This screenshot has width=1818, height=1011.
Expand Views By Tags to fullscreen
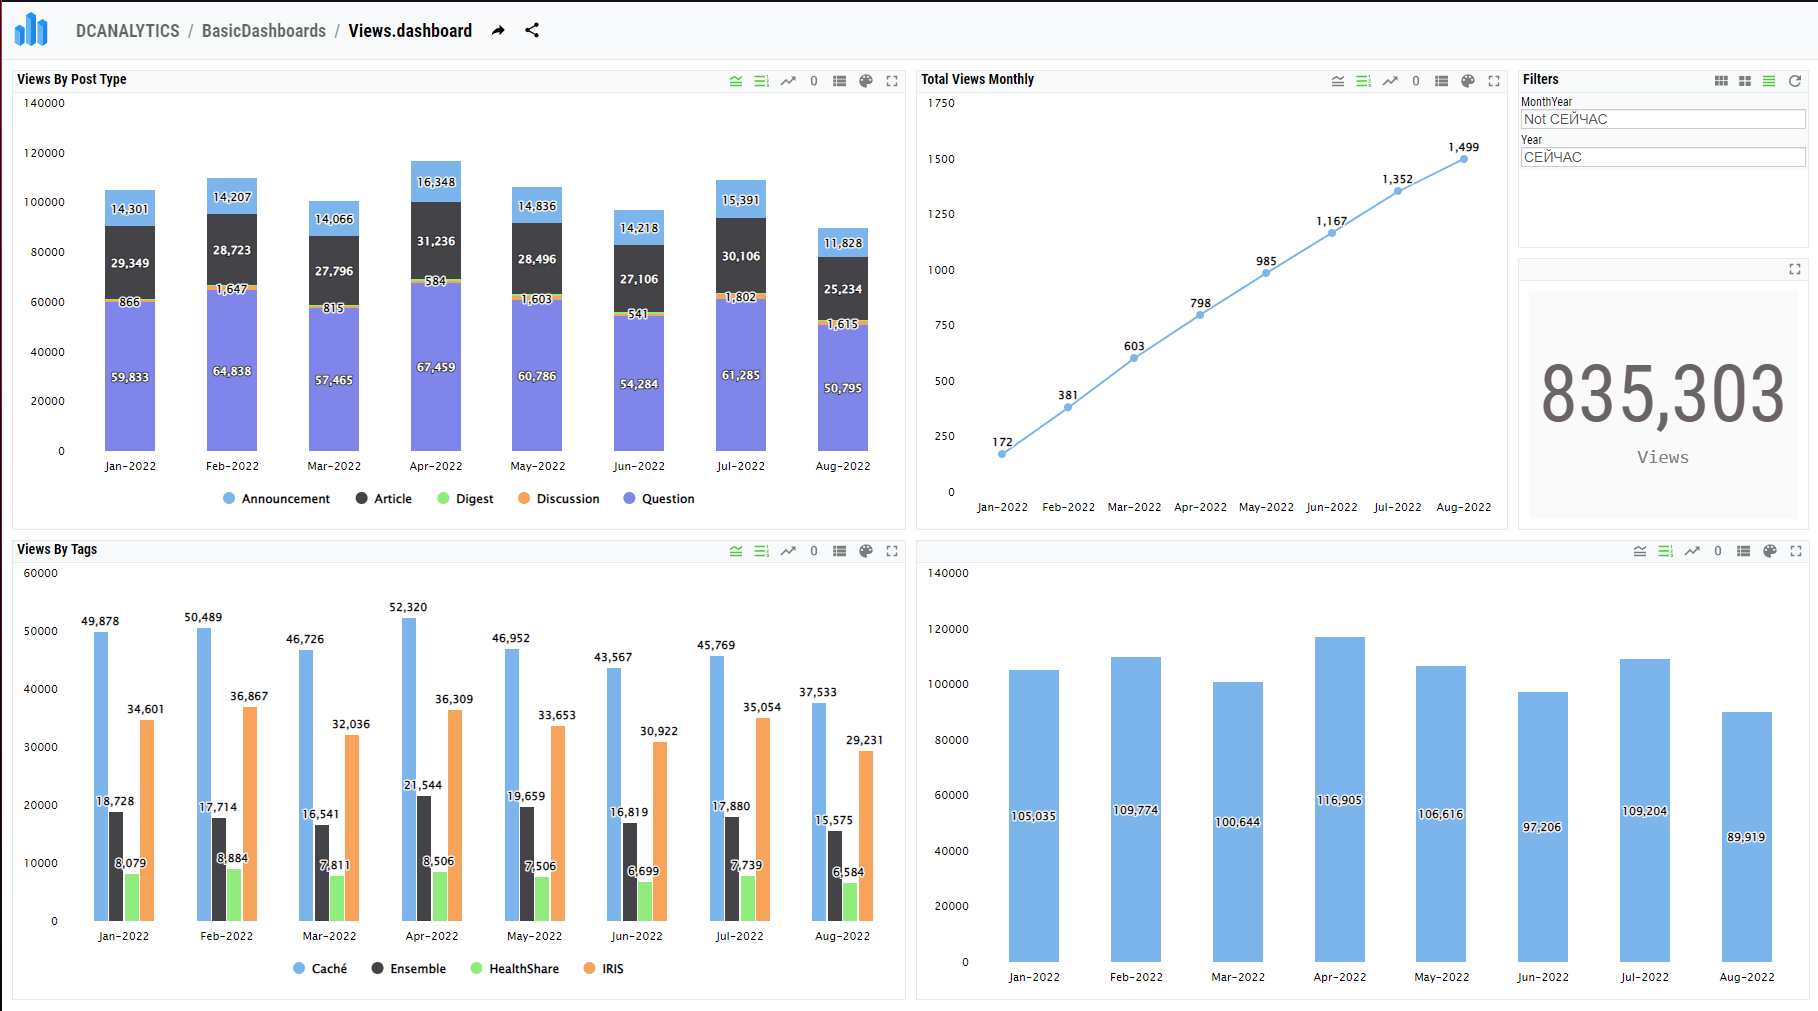[x=892, y=551]
